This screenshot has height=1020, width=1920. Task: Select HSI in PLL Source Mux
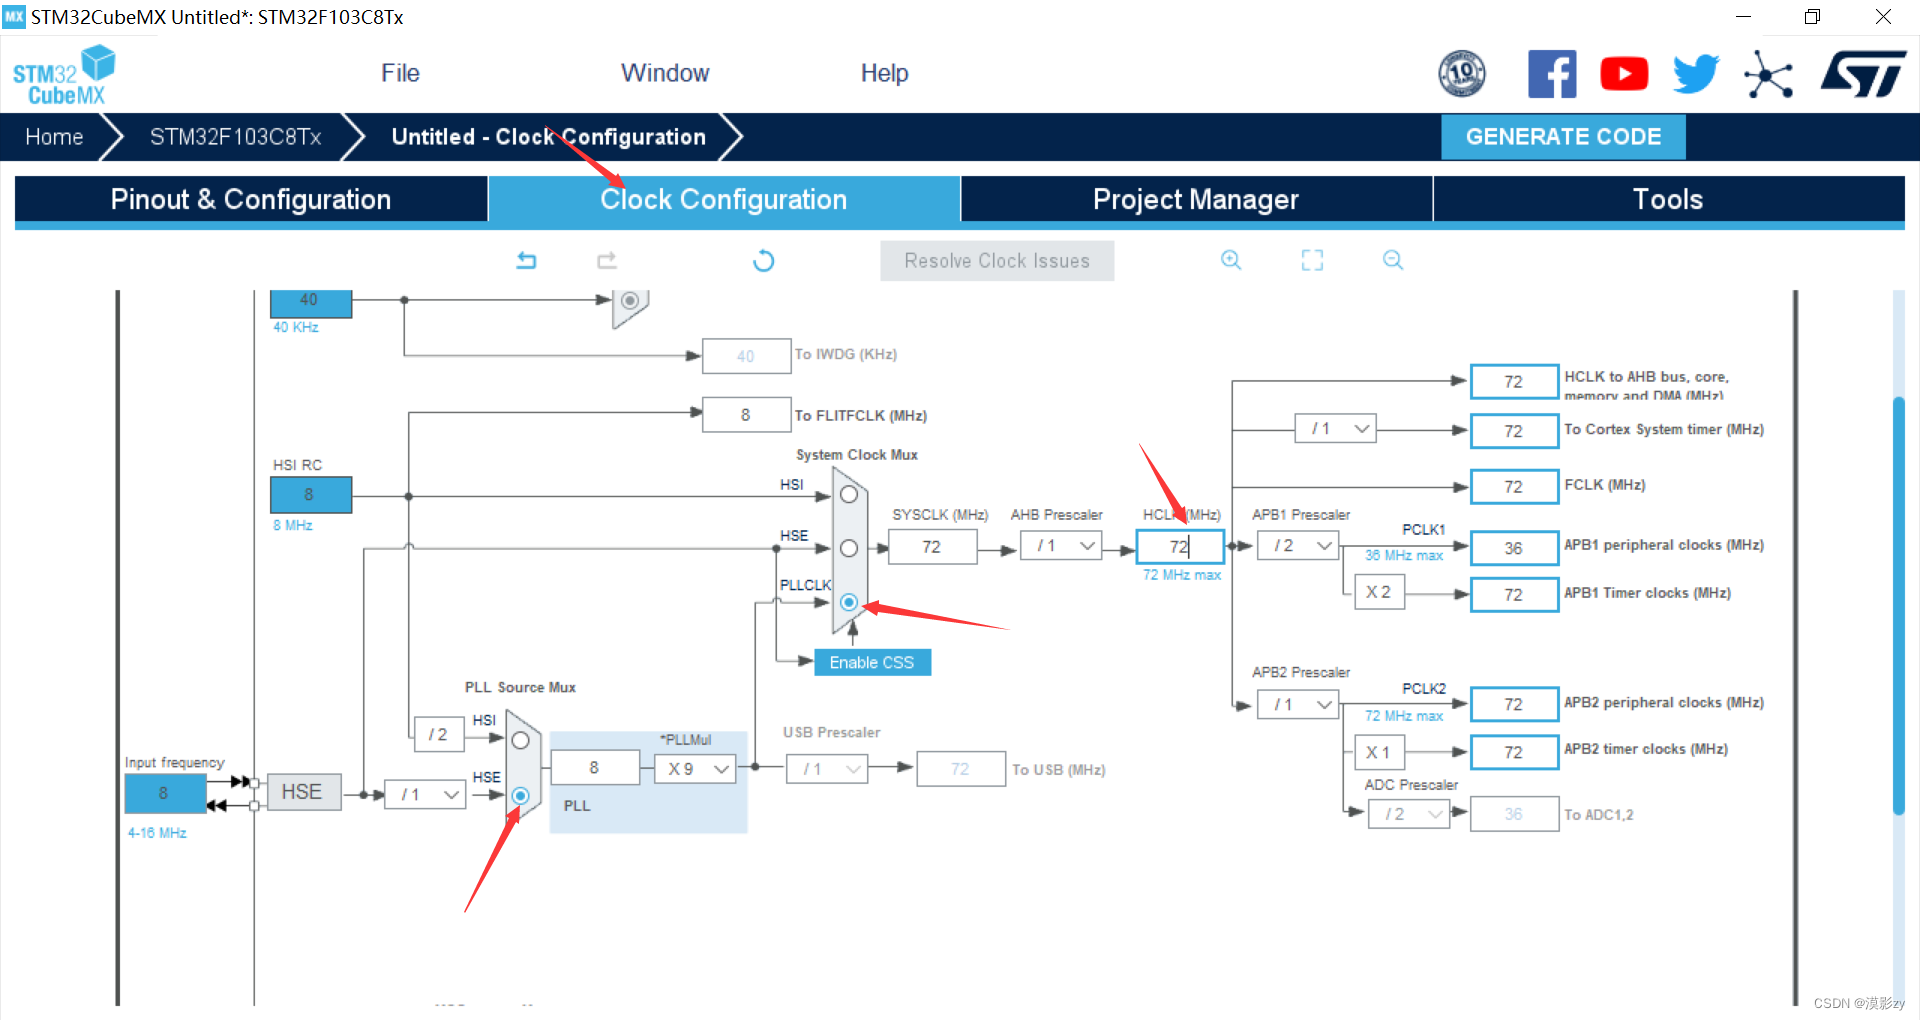(520, 741)
